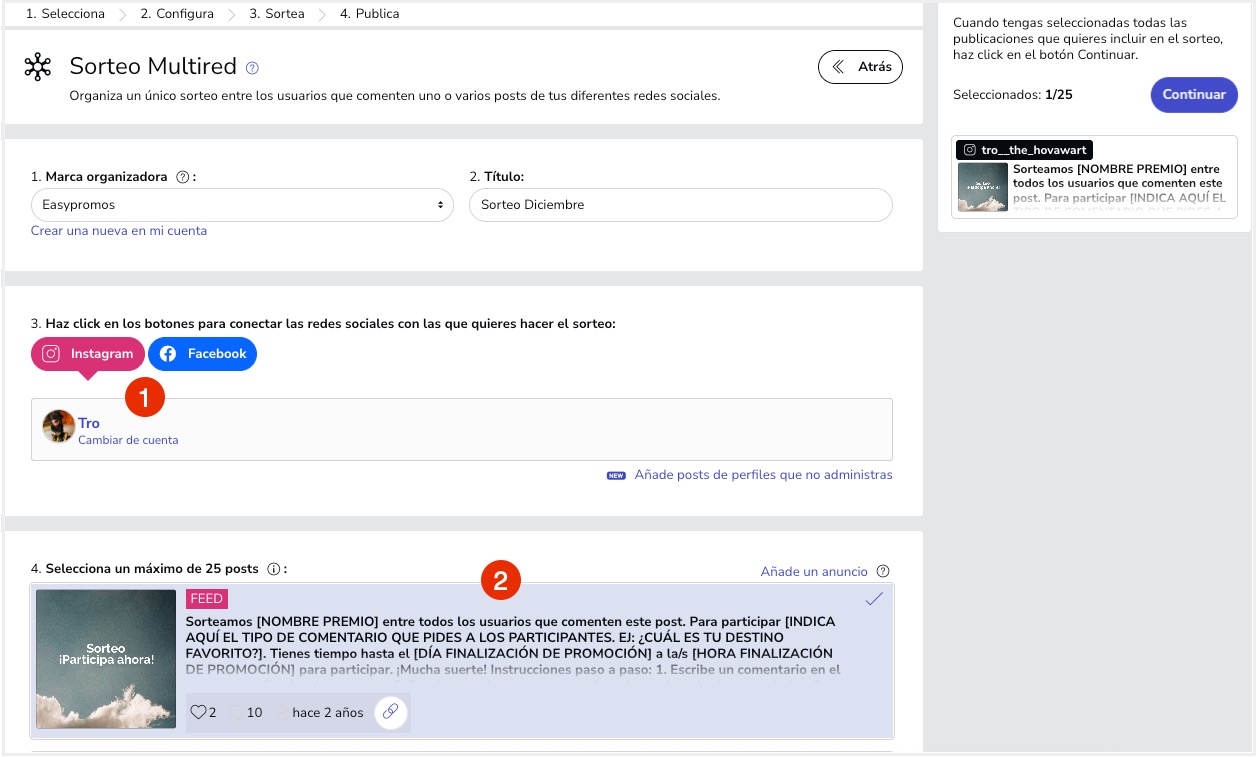Click the Sorteo Multired network logo icon
1256x757 pixels.
tap(38, 67)
